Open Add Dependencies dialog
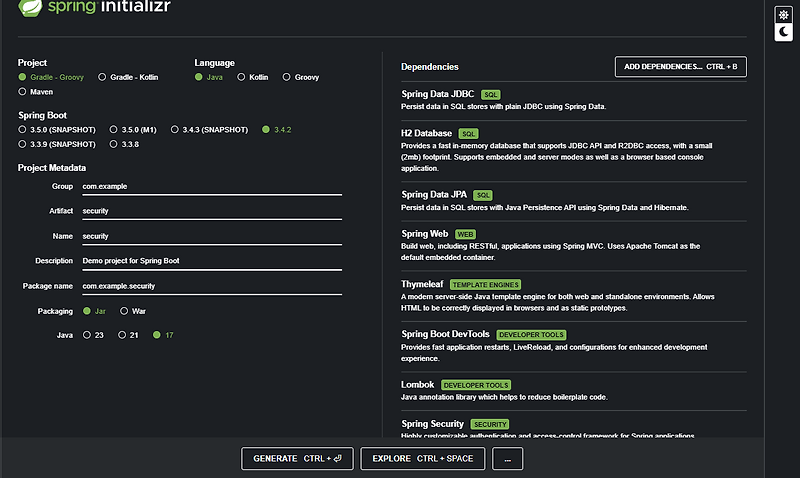 pyautogui.click(x=681, y=67)
